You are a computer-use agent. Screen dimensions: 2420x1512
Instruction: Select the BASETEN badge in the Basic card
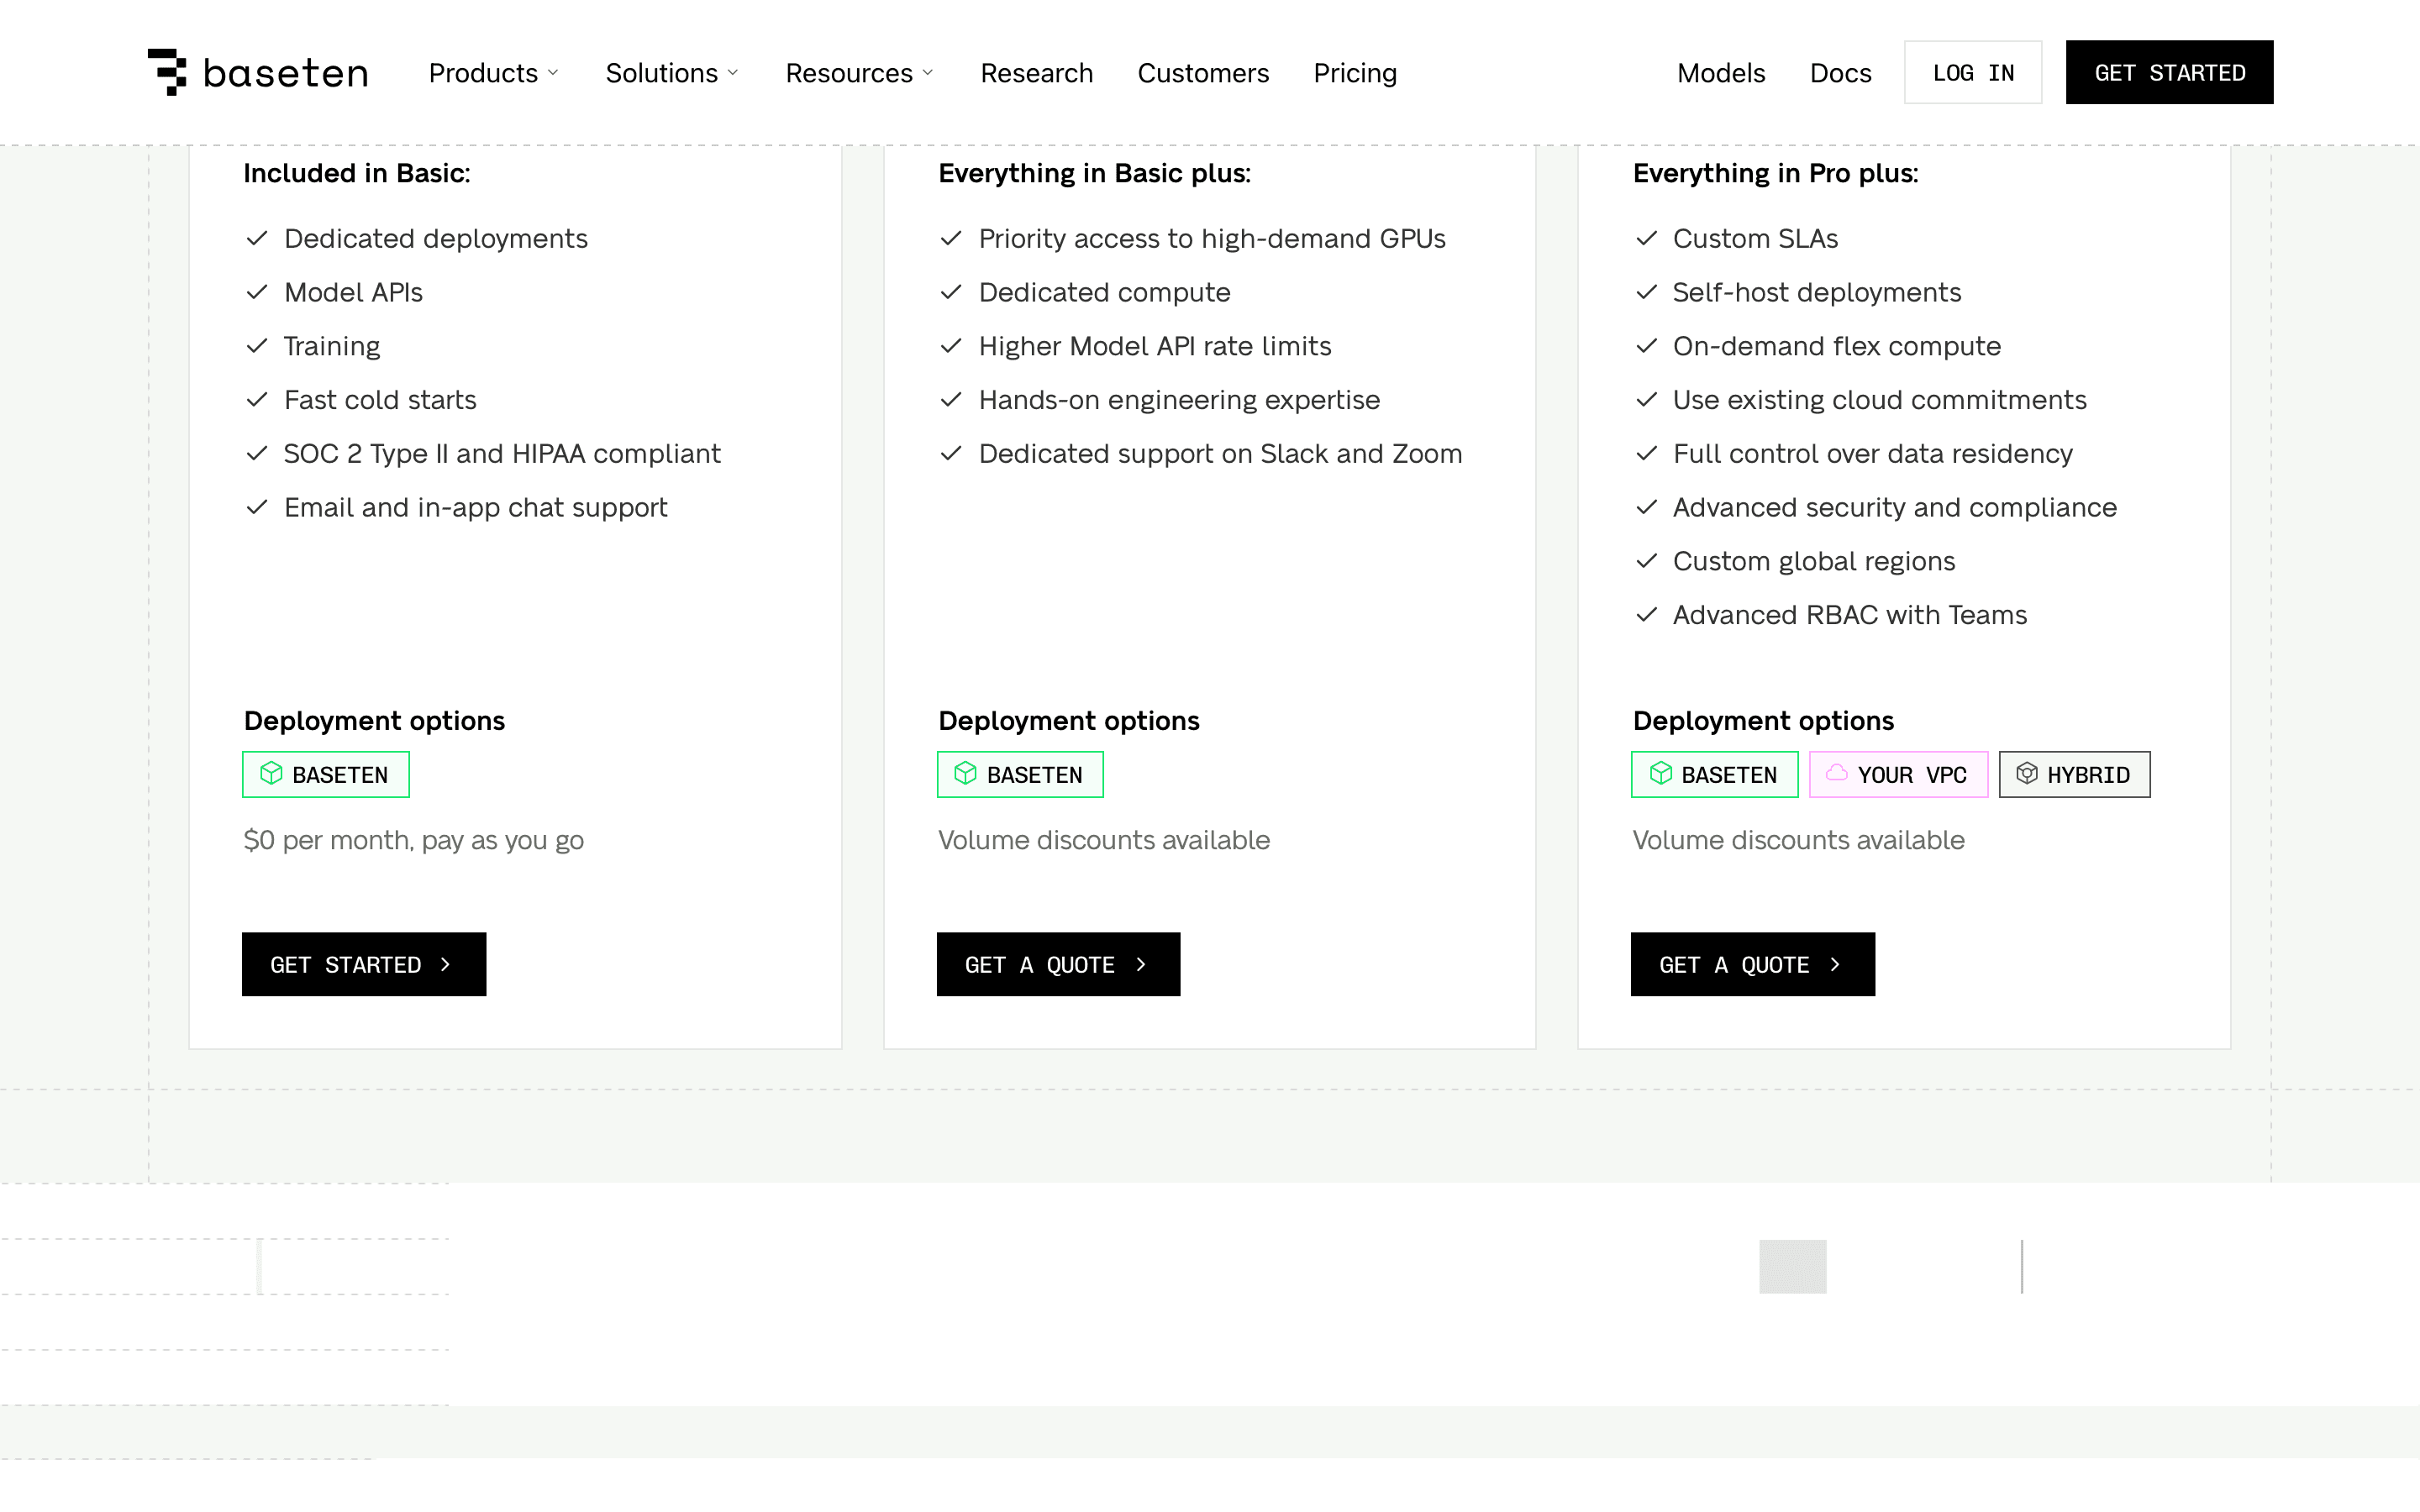[x=325, y=774]
